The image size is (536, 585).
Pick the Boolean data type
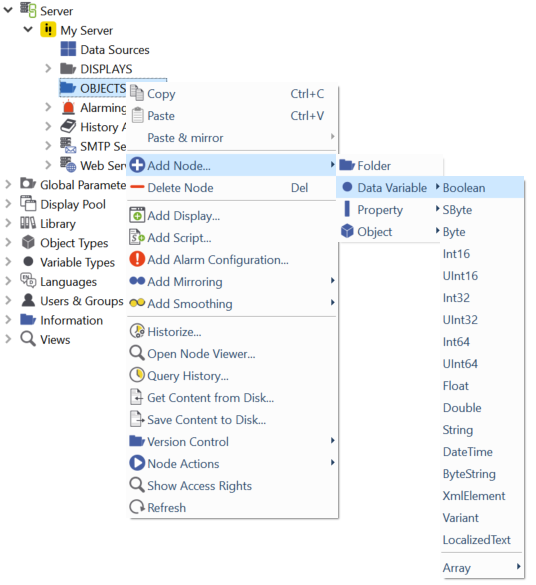[x=482, y=188]
